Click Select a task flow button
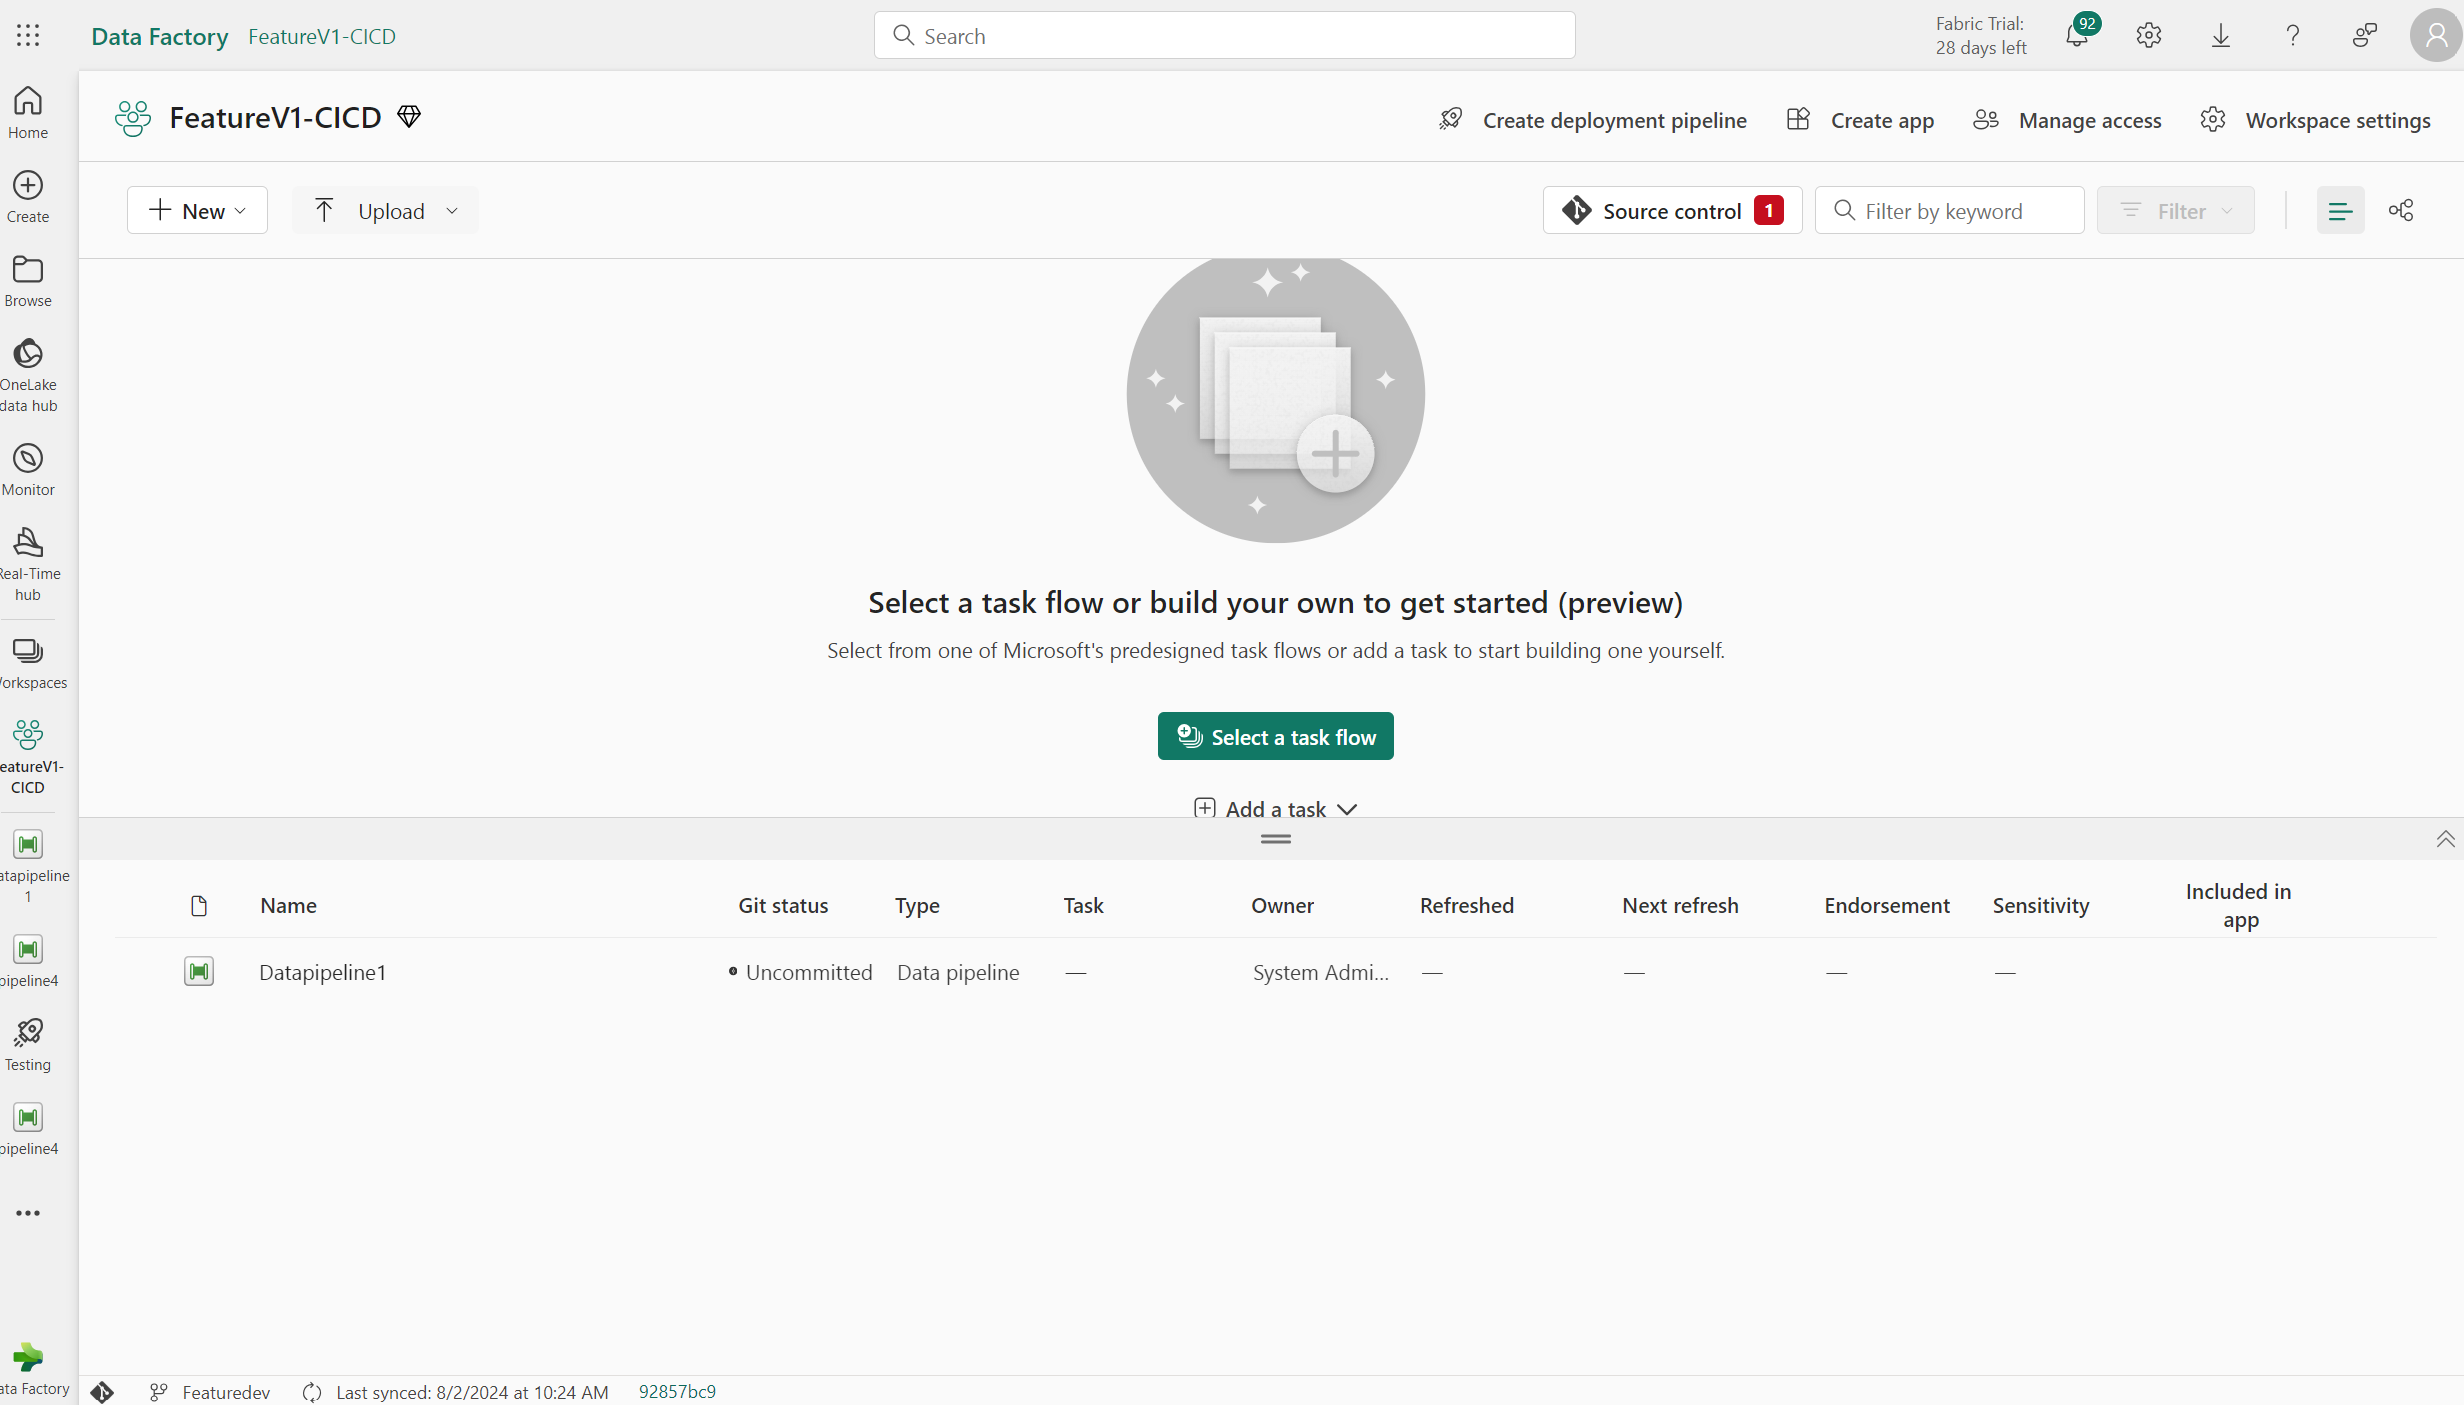This screenshot has height=1405, width=2464. pyautogui.click(x=1276, y=736)
